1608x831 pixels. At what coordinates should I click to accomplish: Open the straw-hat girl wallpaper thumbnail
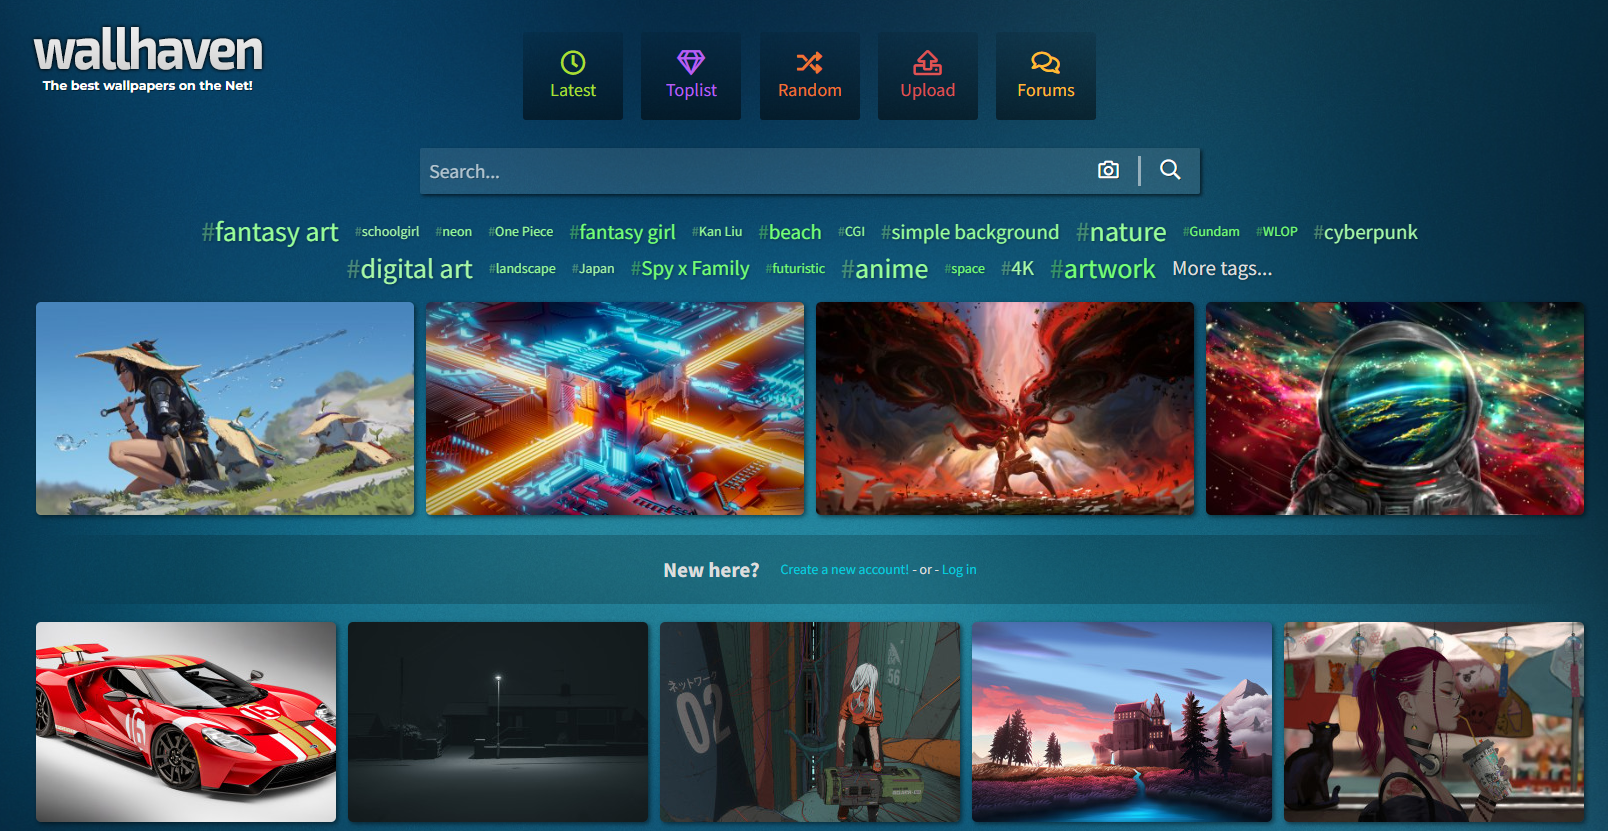pos(225,409)
